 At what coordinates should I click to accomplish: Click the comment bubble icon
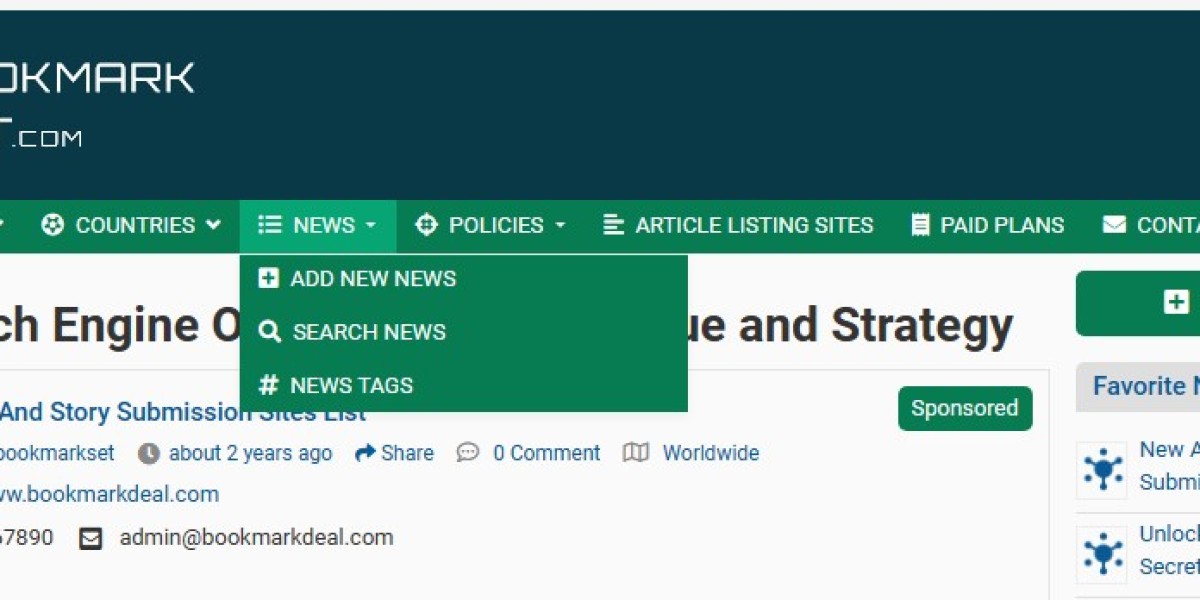468,453
